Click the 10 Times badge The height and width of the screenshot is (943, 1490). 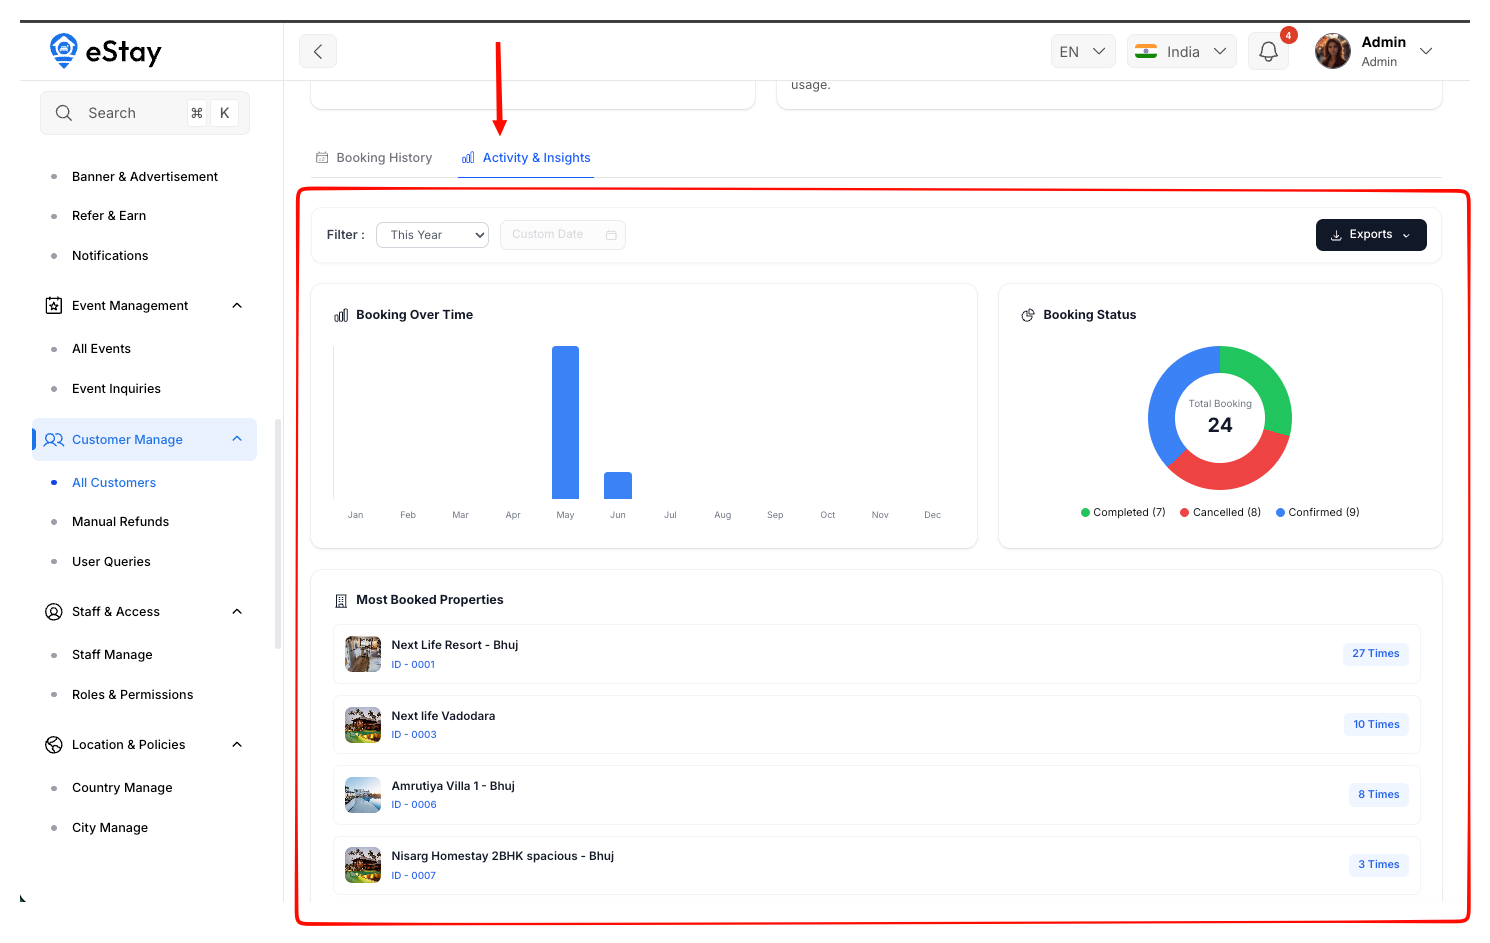(x=1376, y=725)
